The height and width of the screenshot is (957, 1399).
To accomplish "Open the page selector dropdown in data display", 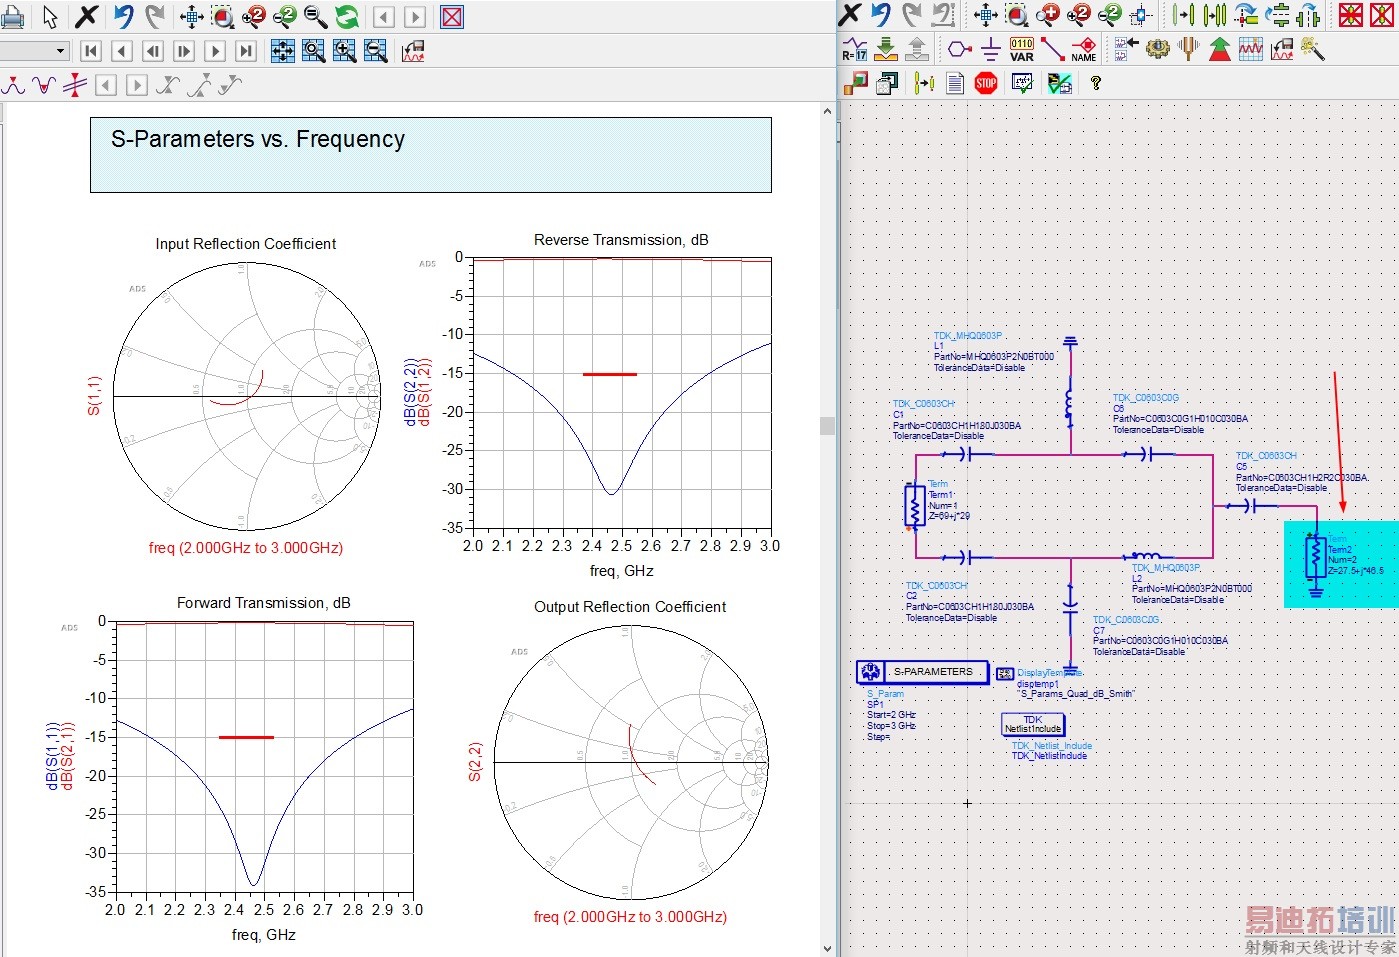I will [60, 51].
